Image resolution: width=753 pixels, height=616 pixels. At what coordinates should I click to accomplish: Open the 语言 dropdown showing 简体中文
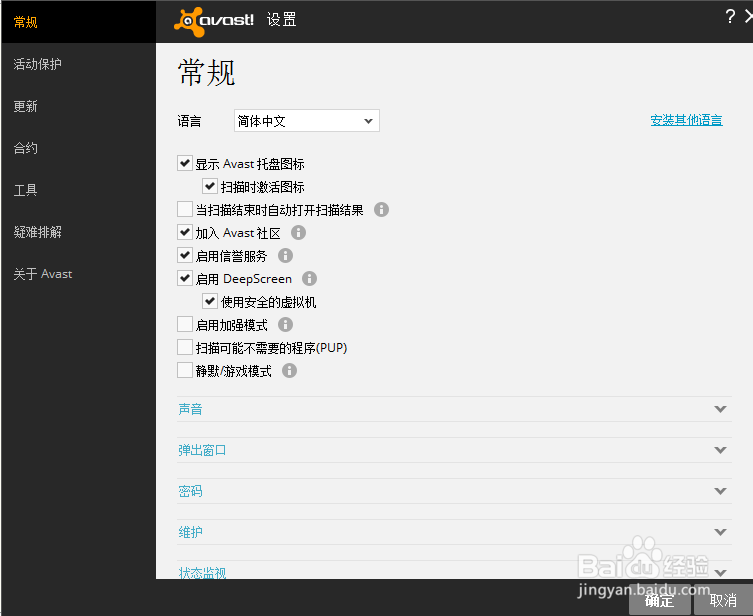[307, 121]
